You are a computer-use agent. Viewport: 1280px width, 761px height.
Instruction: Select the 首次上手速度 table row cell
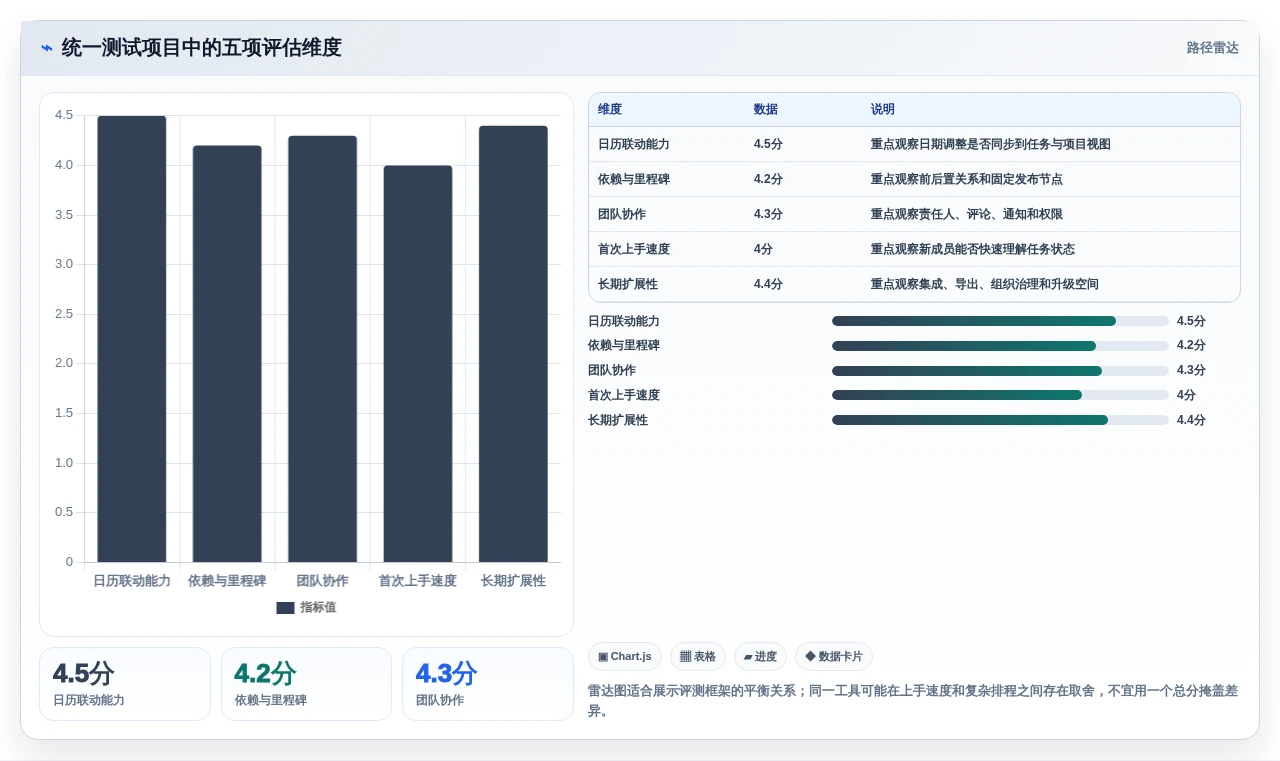point(634,250)
